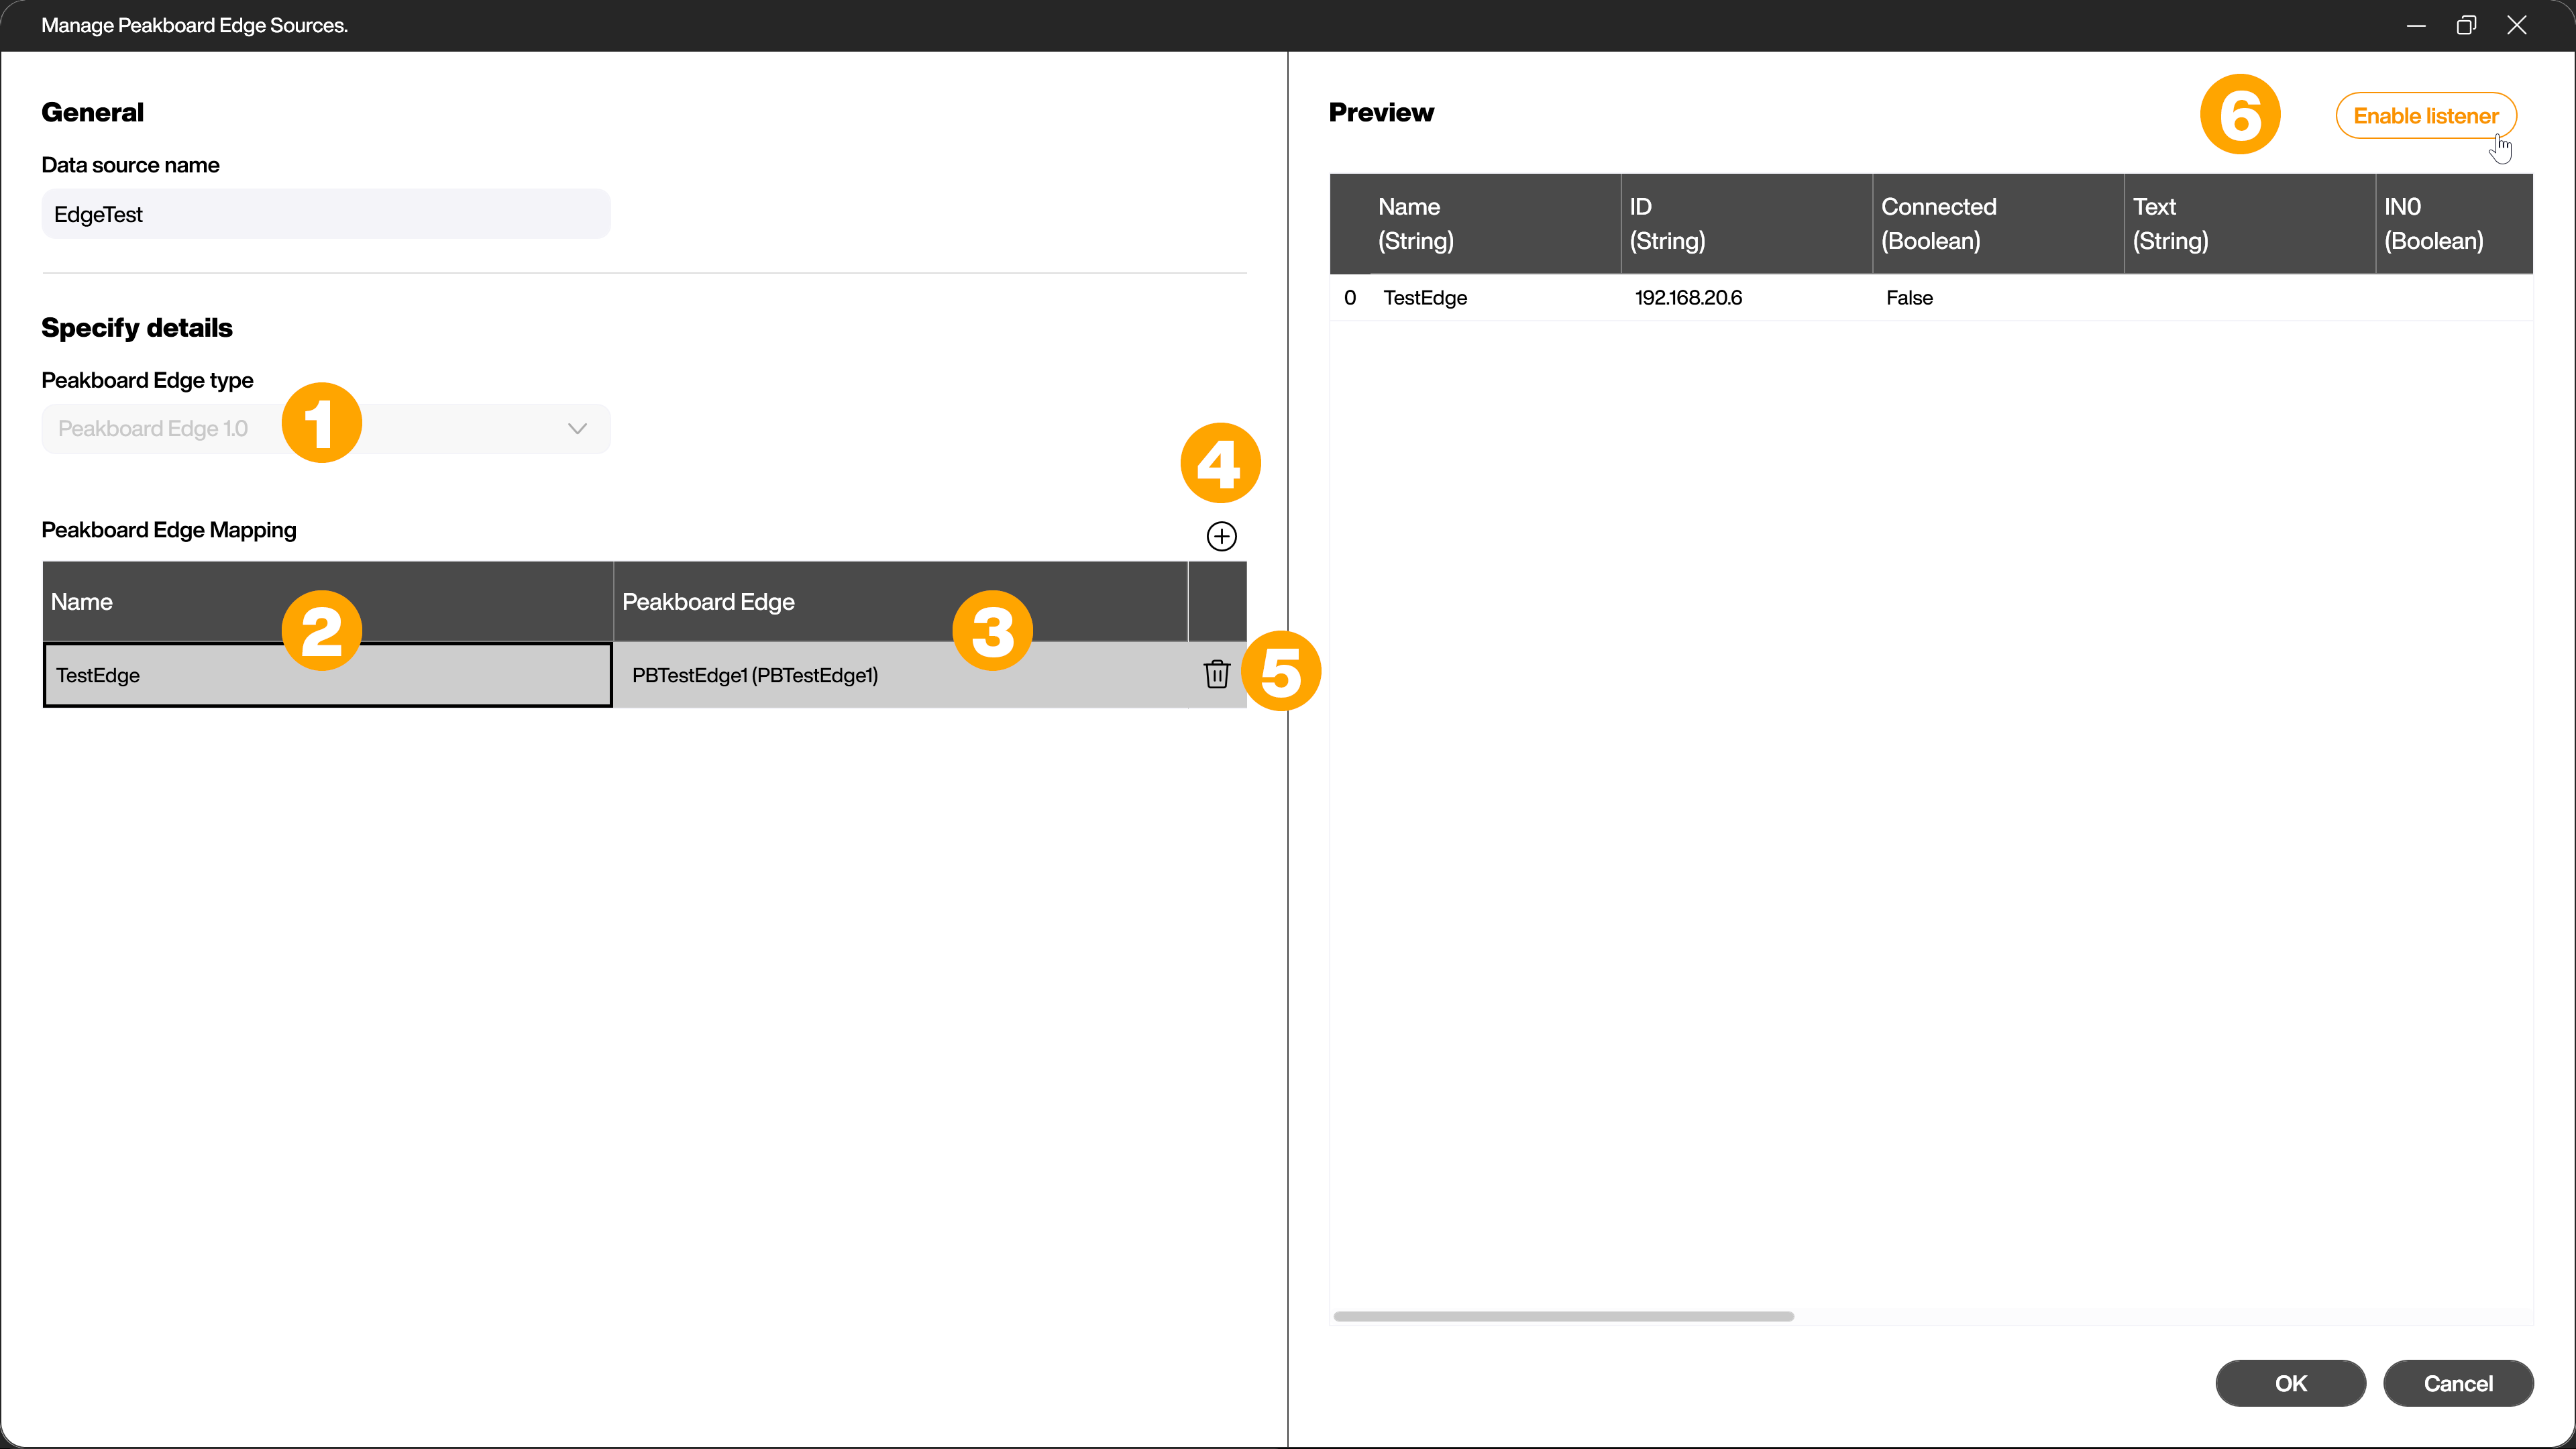Click the preview horizontal scrollbar

(x=1563, y=1316)
